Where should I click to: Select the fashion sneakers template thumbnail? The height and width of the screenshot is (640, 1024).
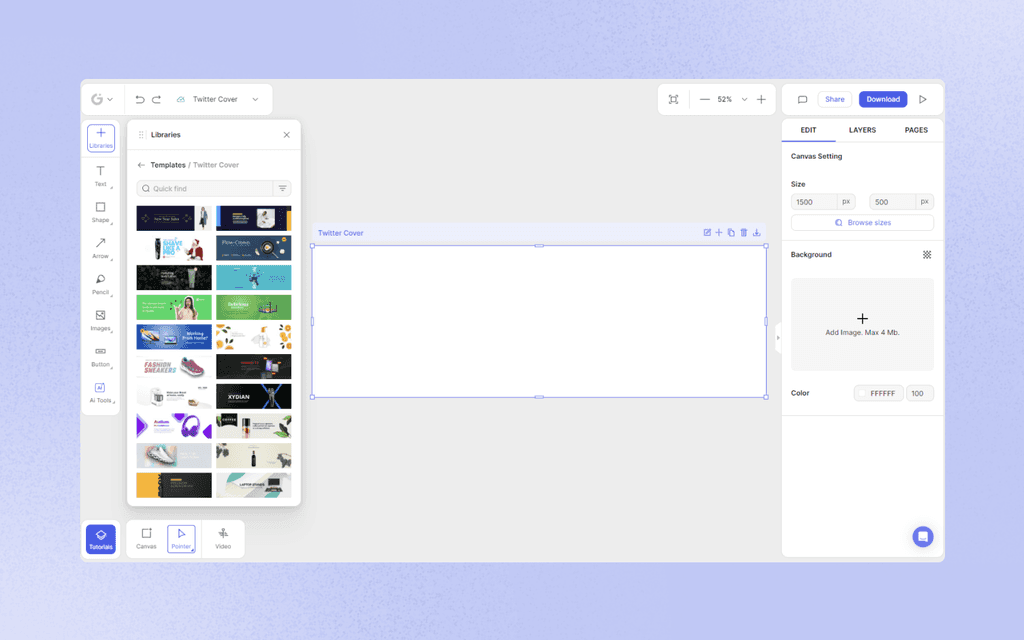[x=173, y=366]
